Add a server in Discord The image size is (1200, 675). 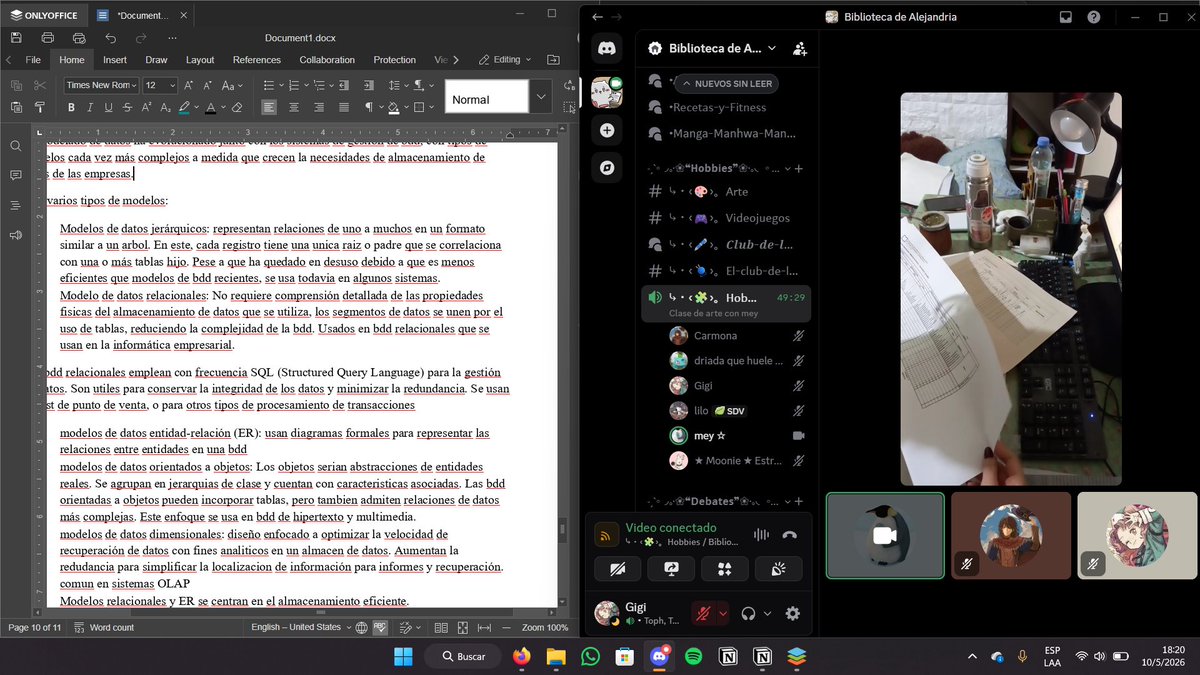(607, 130)
